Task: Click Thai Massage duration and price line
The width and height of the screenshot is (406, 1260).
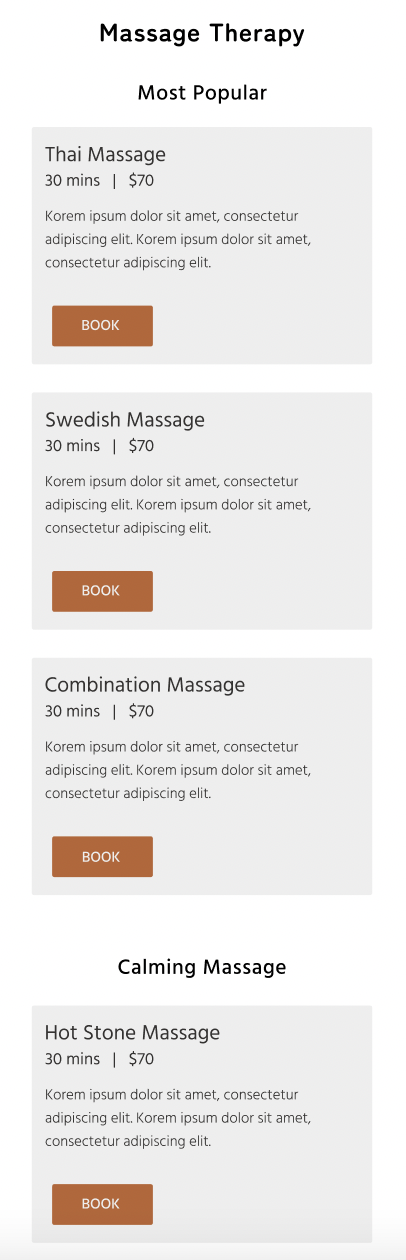Action: click(x=99, y=181)
